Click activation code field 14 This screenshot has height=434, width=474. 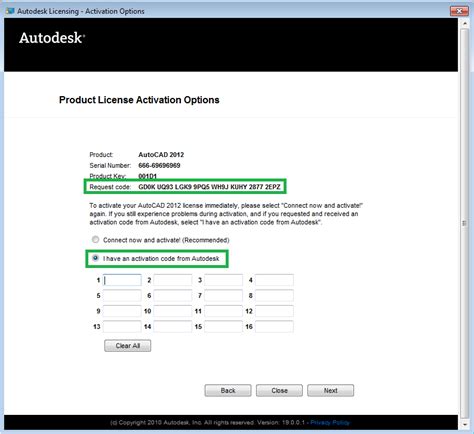point(173,327)
